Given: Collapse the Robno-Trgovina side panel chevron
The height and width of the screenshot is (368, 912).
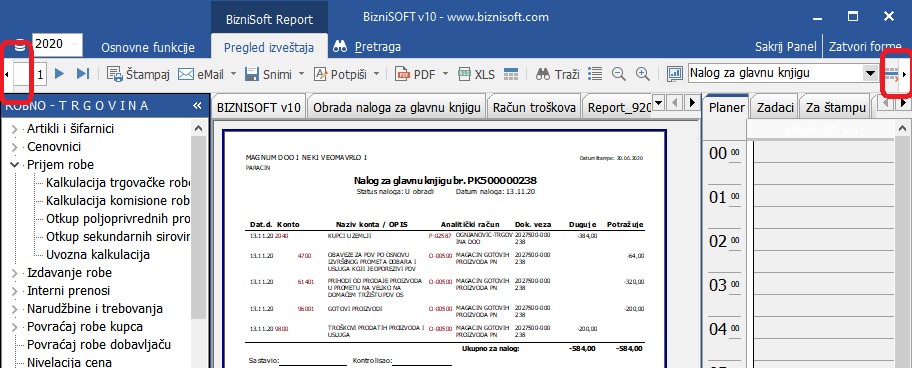Looking at the screenshot, I should click(x=197, y=106).
